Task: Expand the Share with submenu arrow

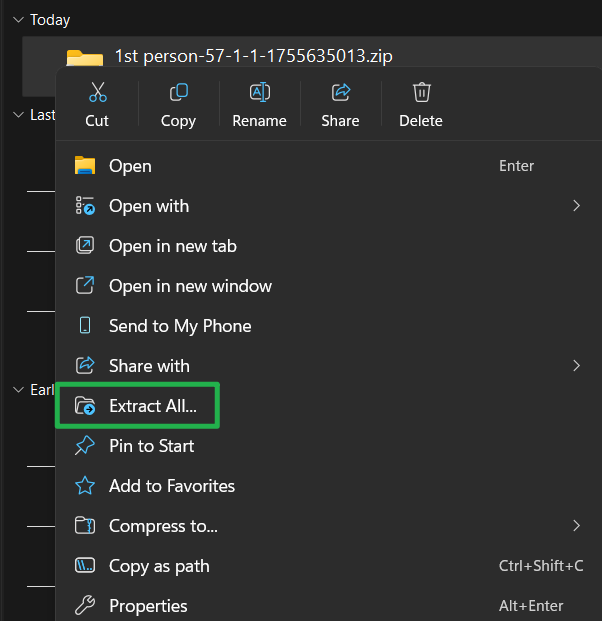Action: tap(576, 366)
